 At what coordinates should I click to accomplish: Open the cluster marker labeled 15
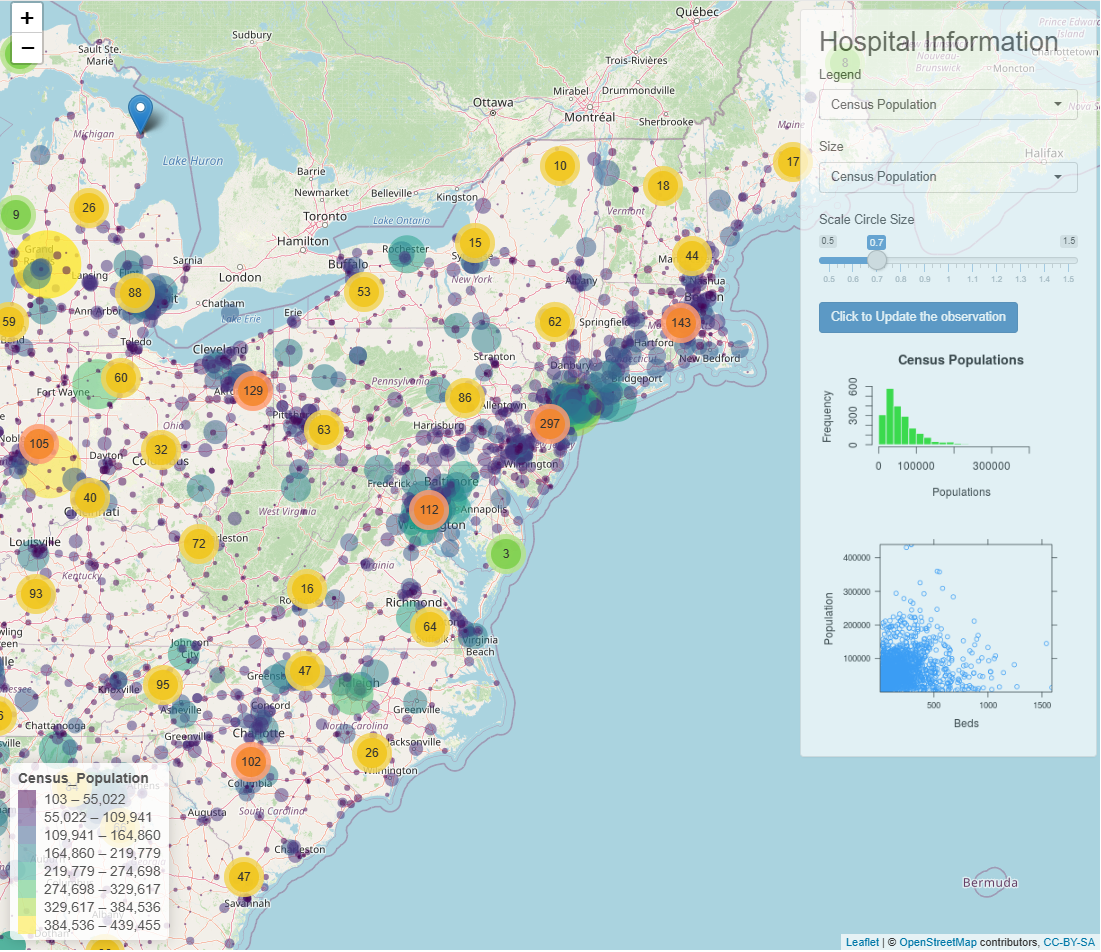pos(475,242)
